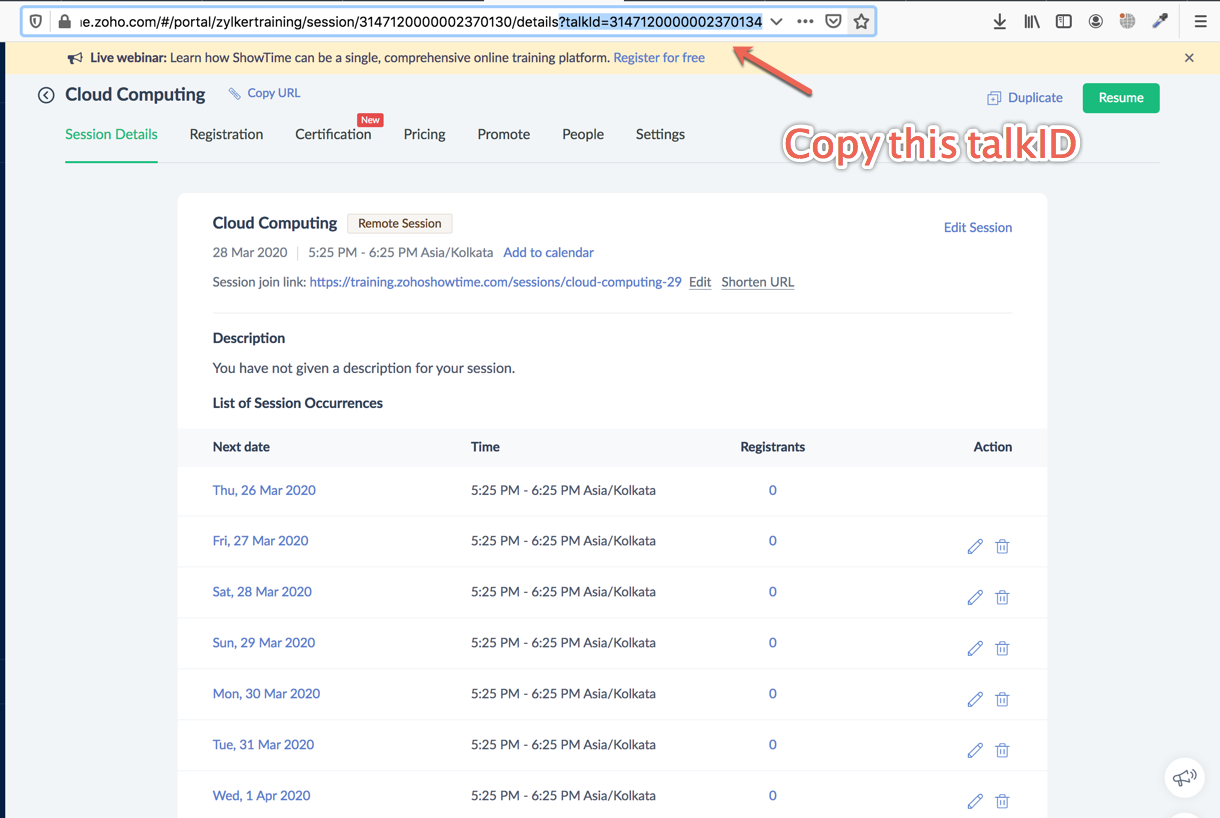Viewport: 1220px width, 818px height.
Task: Click the Duplicate button label
Action: (1035, 98)
